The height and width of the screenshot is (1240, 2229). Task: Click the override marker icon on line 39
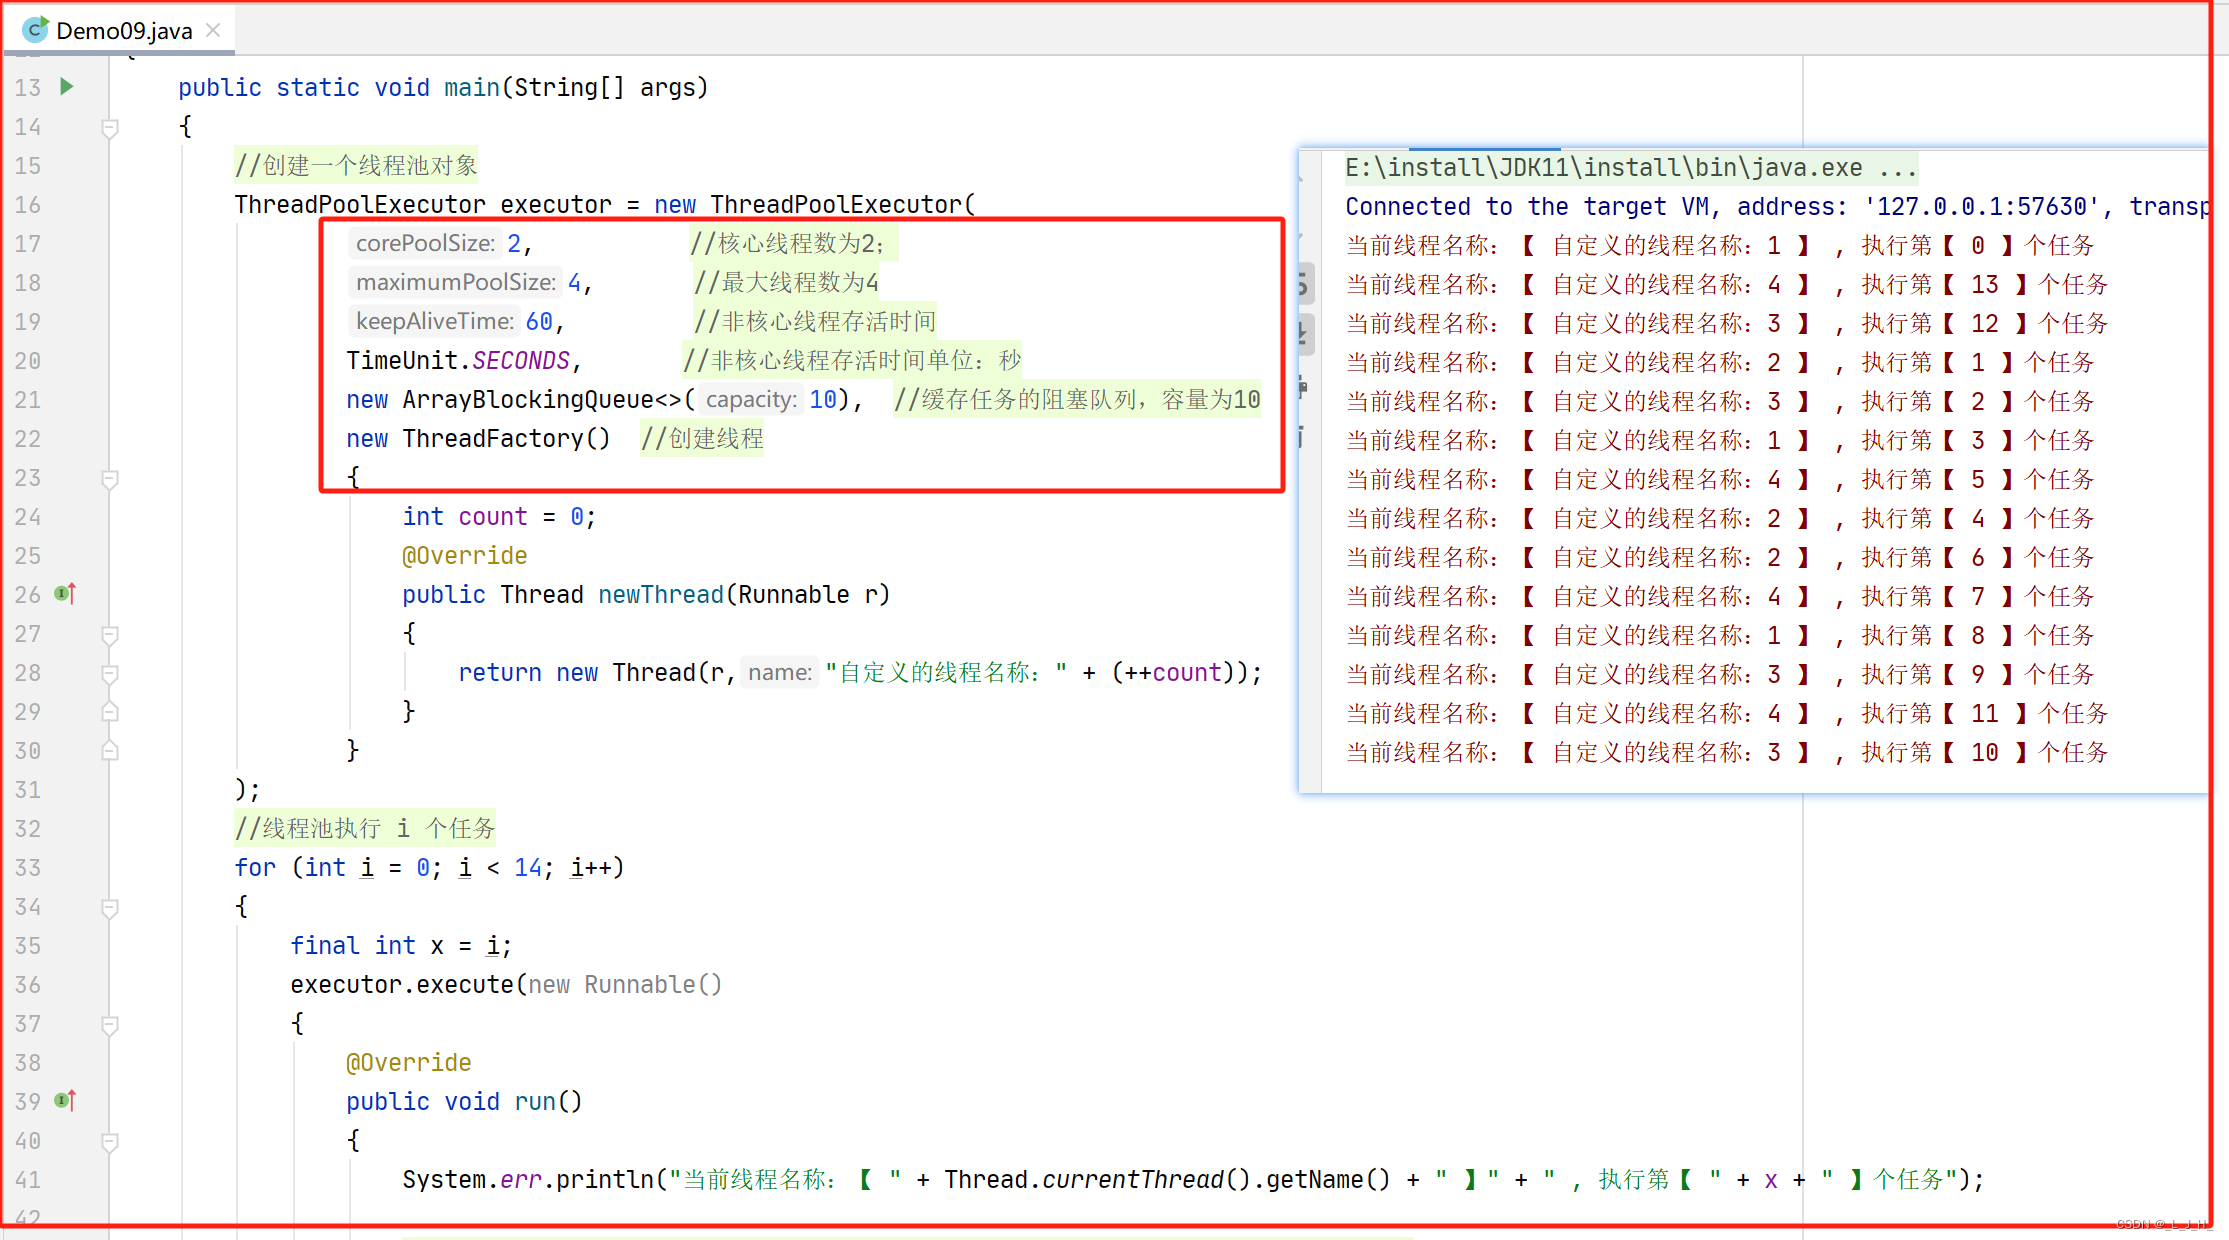coord(66,1101)
